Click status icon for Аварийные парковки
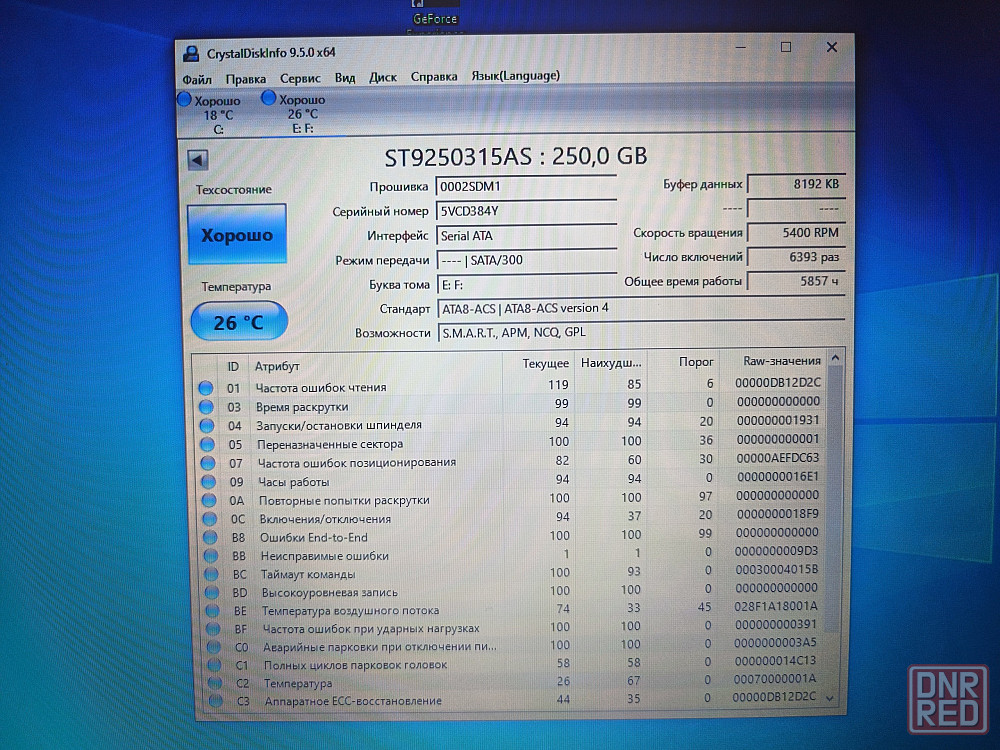Image resolution: width=1000 pixels, height=750 pixels. click(x=215, y=647)
